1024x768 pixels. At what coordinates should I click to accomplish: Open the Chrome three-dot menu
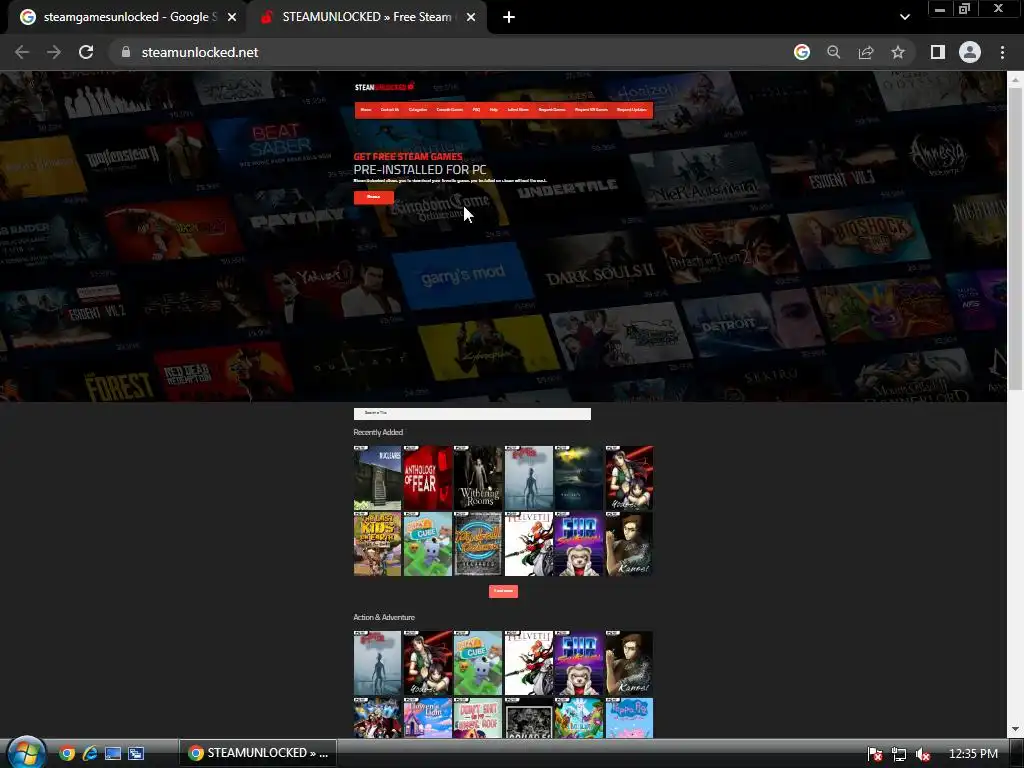[x=1002, y=52]
